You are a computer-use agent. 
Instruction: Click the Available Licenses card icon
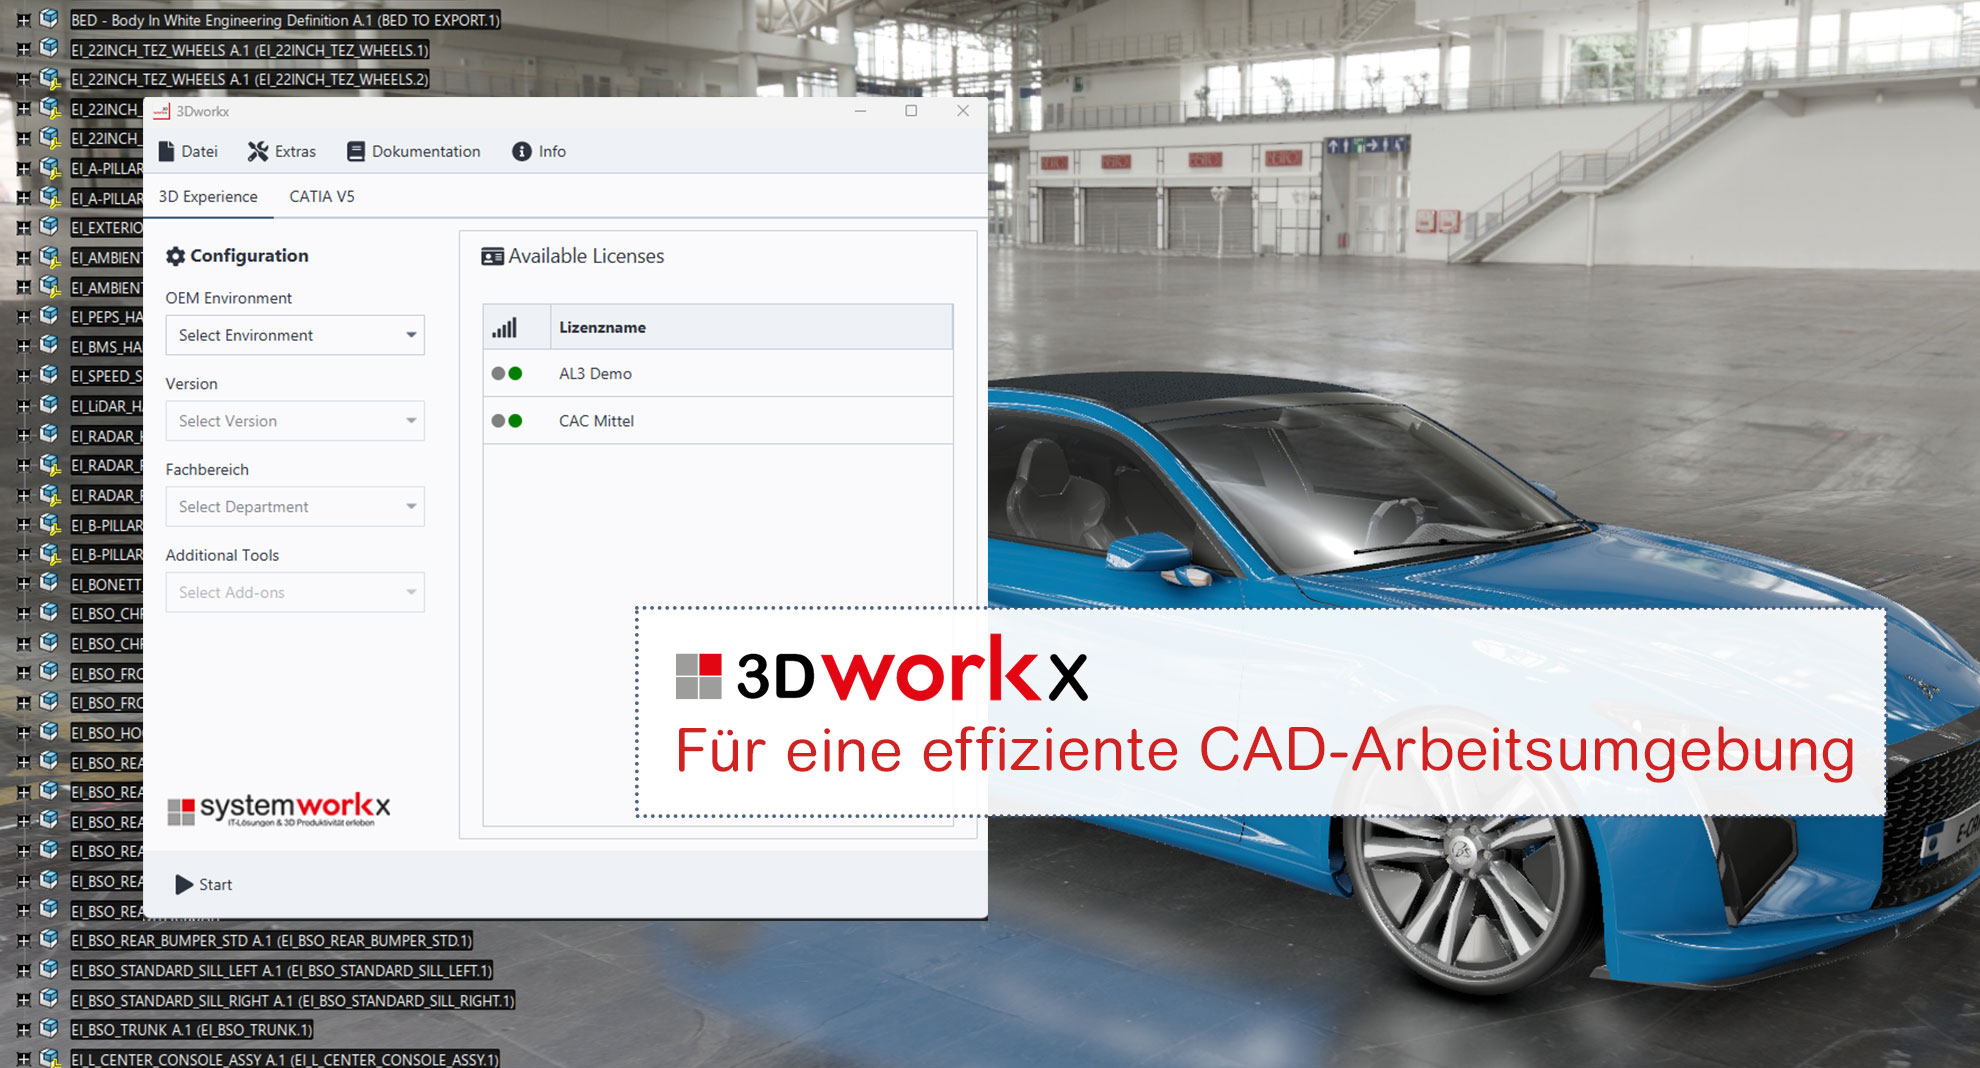[x=492, y=256]
